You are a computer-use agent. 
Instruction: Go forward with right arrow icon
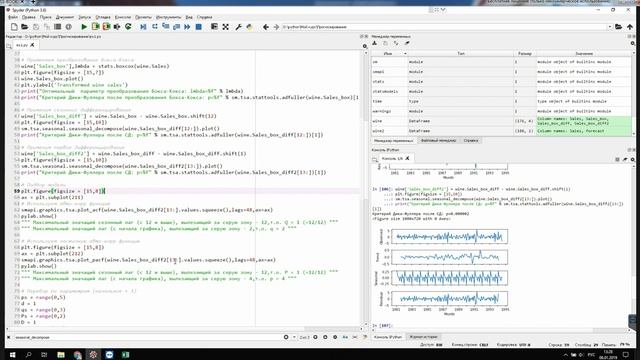point(276,27)
